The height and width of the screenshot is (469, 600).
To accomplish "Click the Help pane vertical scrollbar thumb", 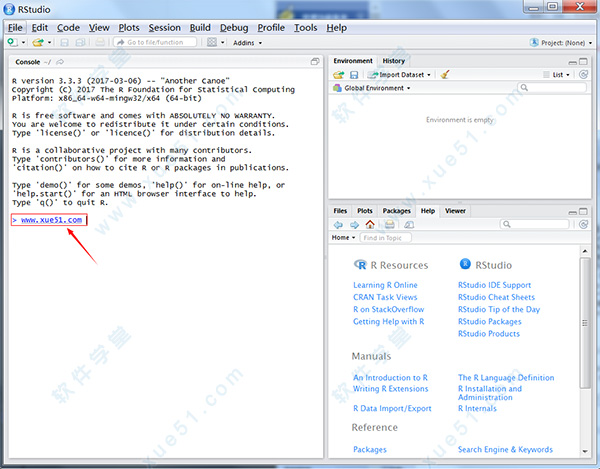I will [585, 323].
